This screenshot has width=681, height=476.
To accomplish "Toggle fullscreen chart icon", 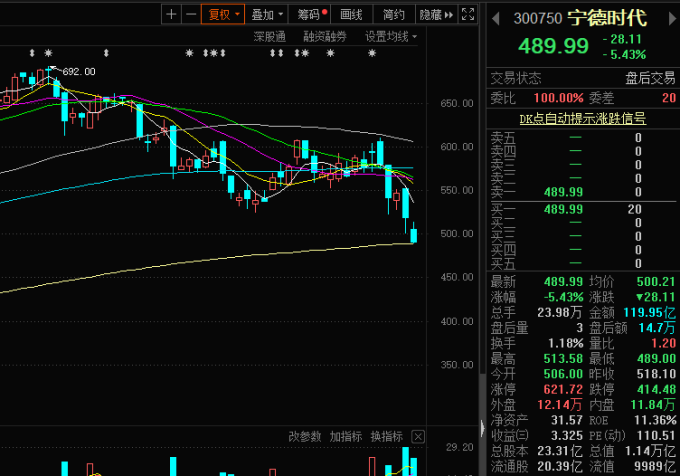I will pos(468,14).
